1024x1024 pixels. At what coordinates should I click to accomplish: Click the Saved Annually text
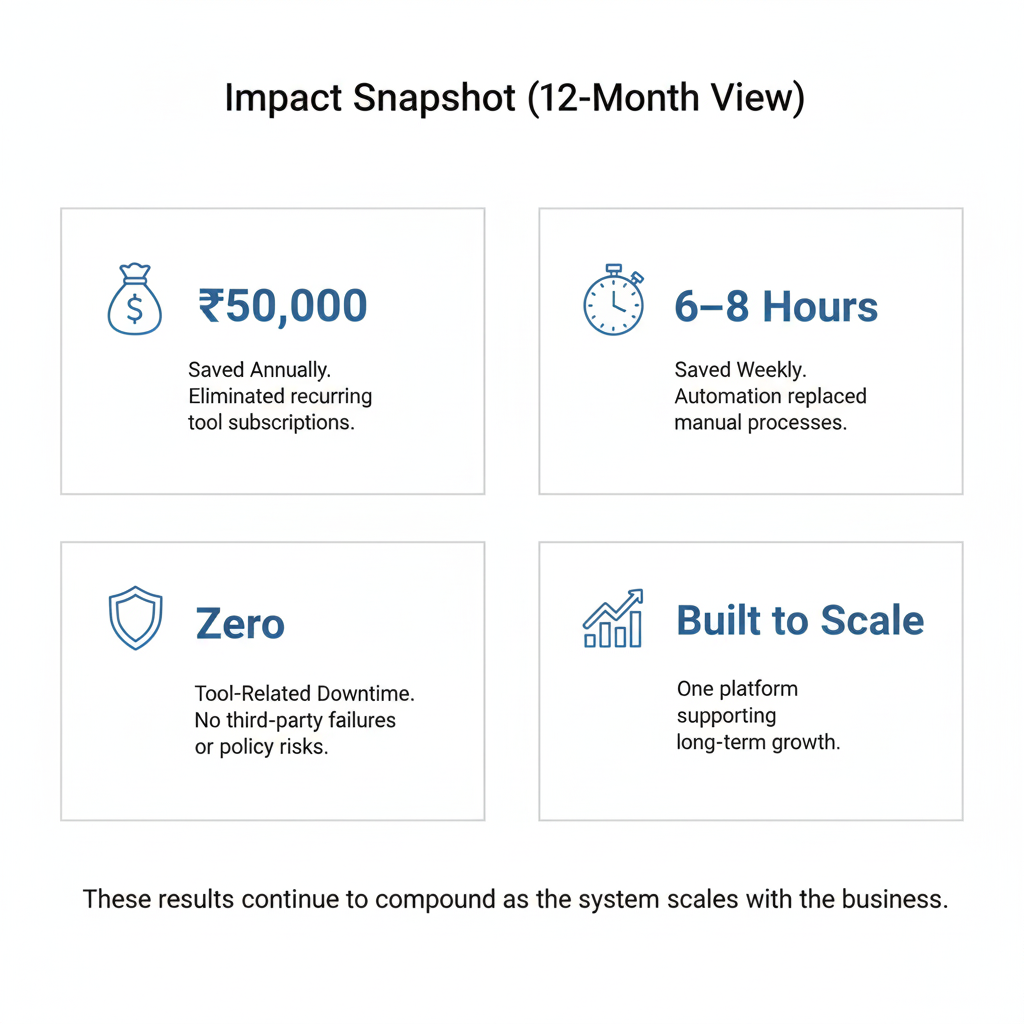coord(259,370)
